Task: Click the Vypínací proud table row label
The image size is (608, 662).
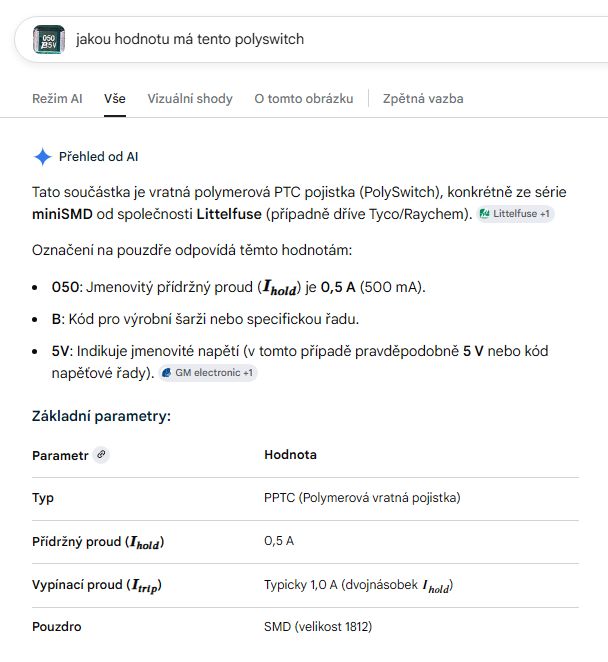Action: tap(96, 584)
